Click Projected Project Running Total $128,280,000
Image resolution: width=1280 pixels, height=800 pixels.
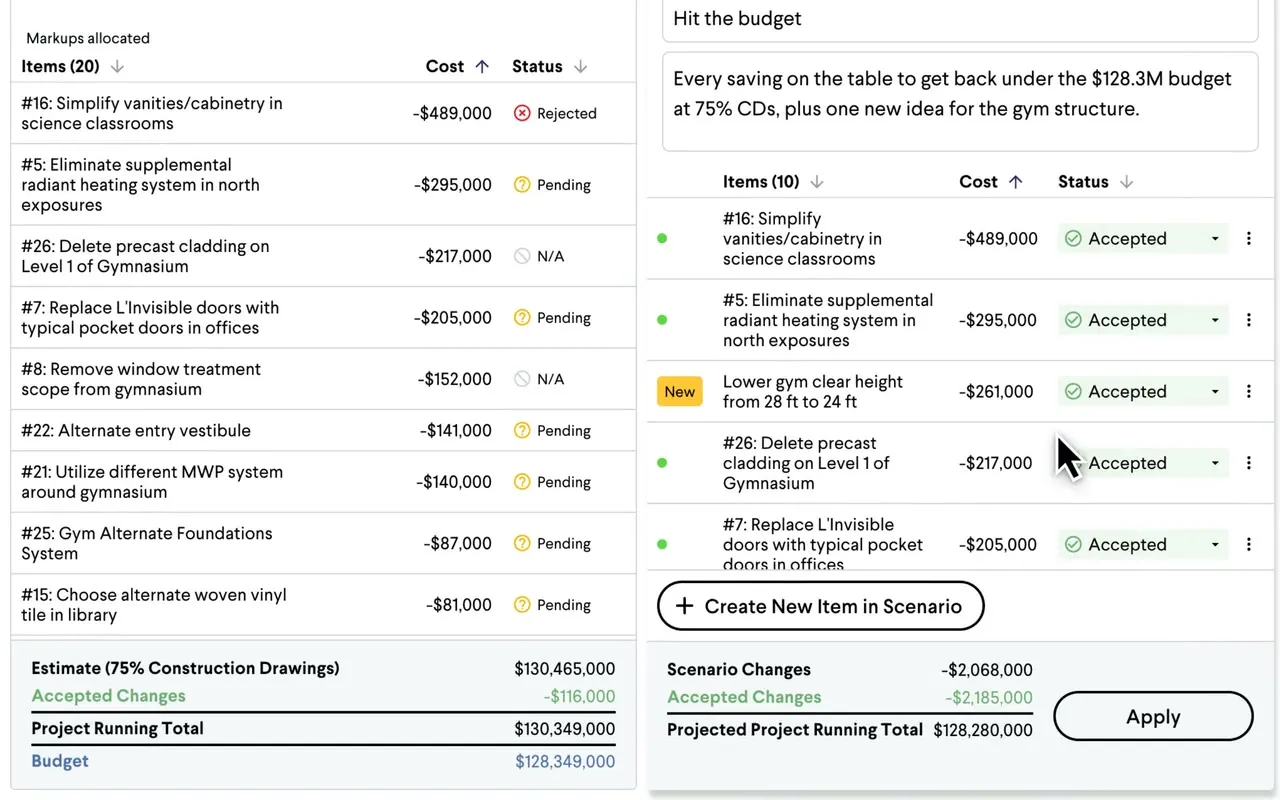pyautogui.click(x=983, y=730)
